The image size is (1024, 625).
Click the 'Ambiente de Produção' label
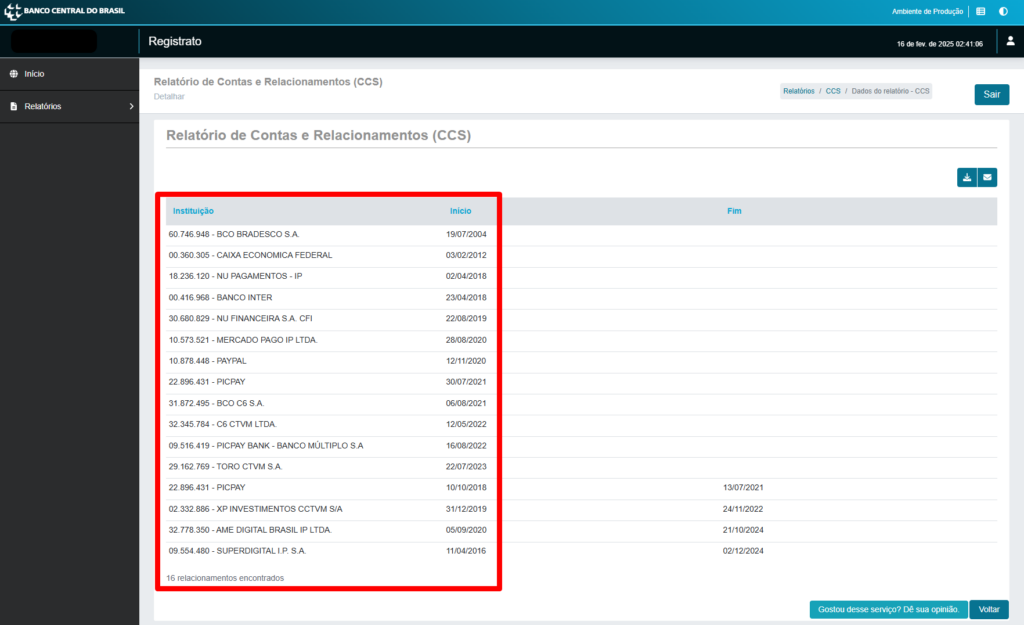(x=927, y=11)
